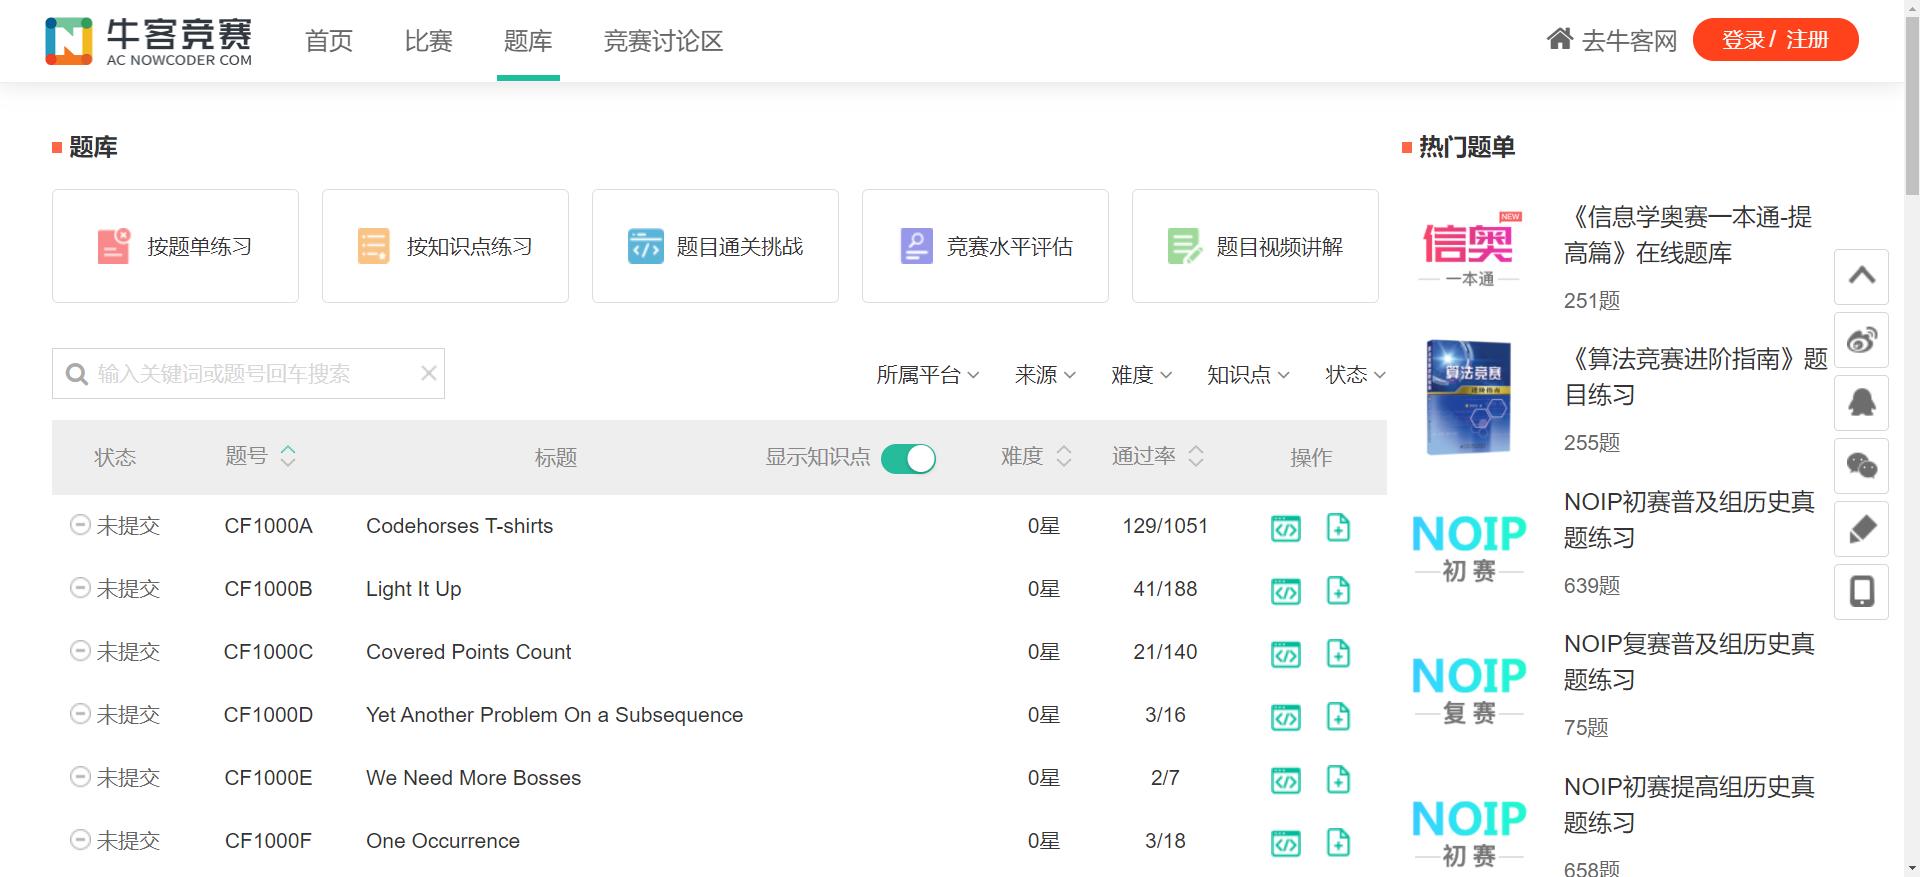Open code editor for Light It Up
Screen dimensions: 1920x877
click(x=1286, y=591)
